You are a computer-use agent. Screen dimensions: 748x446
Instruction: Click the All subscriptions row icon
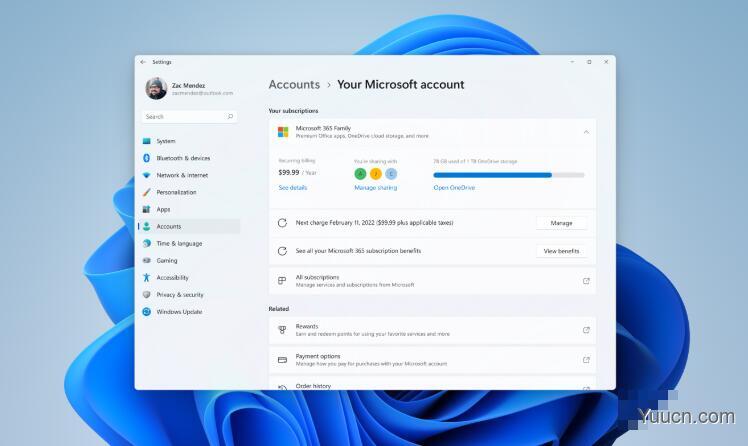282,280
